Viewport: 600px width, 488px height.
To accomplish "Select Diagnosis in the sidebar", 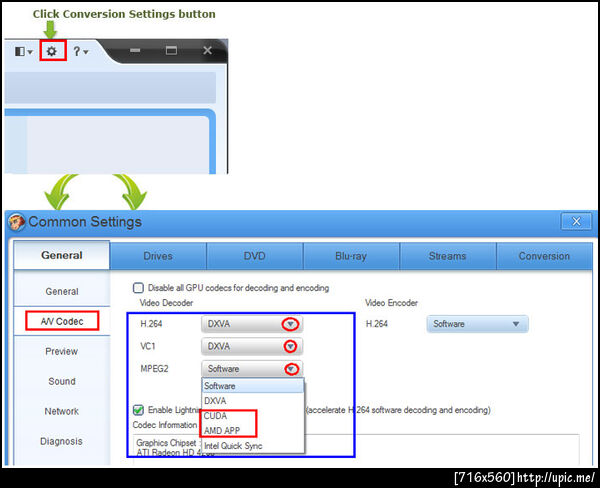I will (62, 441).
